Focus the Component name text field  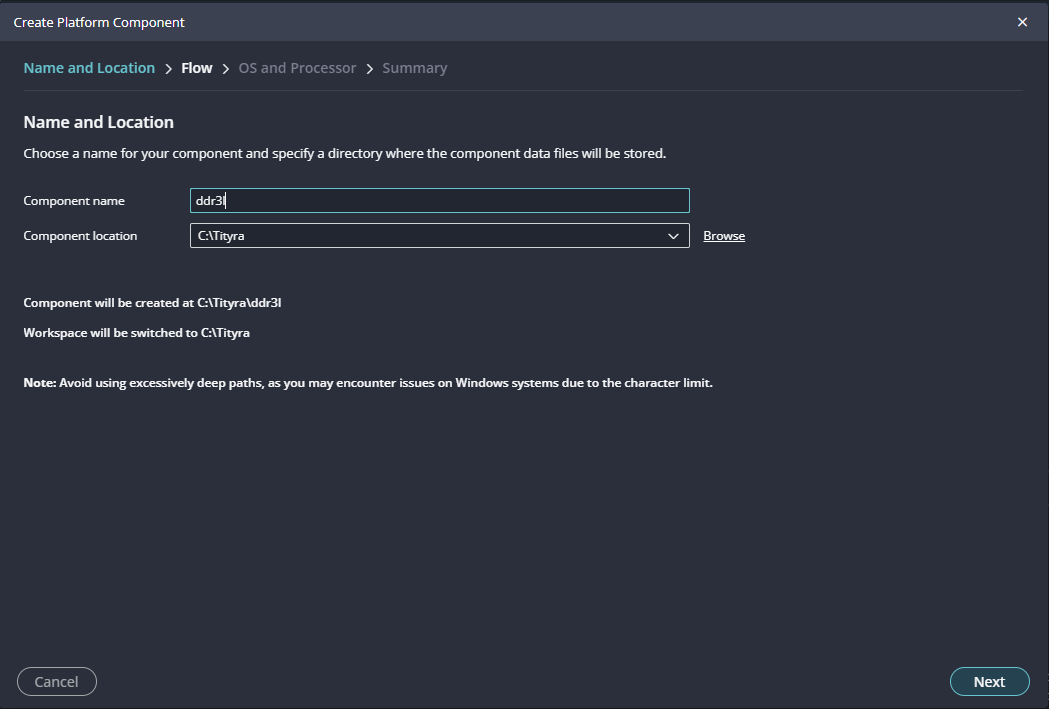(439, 201)
